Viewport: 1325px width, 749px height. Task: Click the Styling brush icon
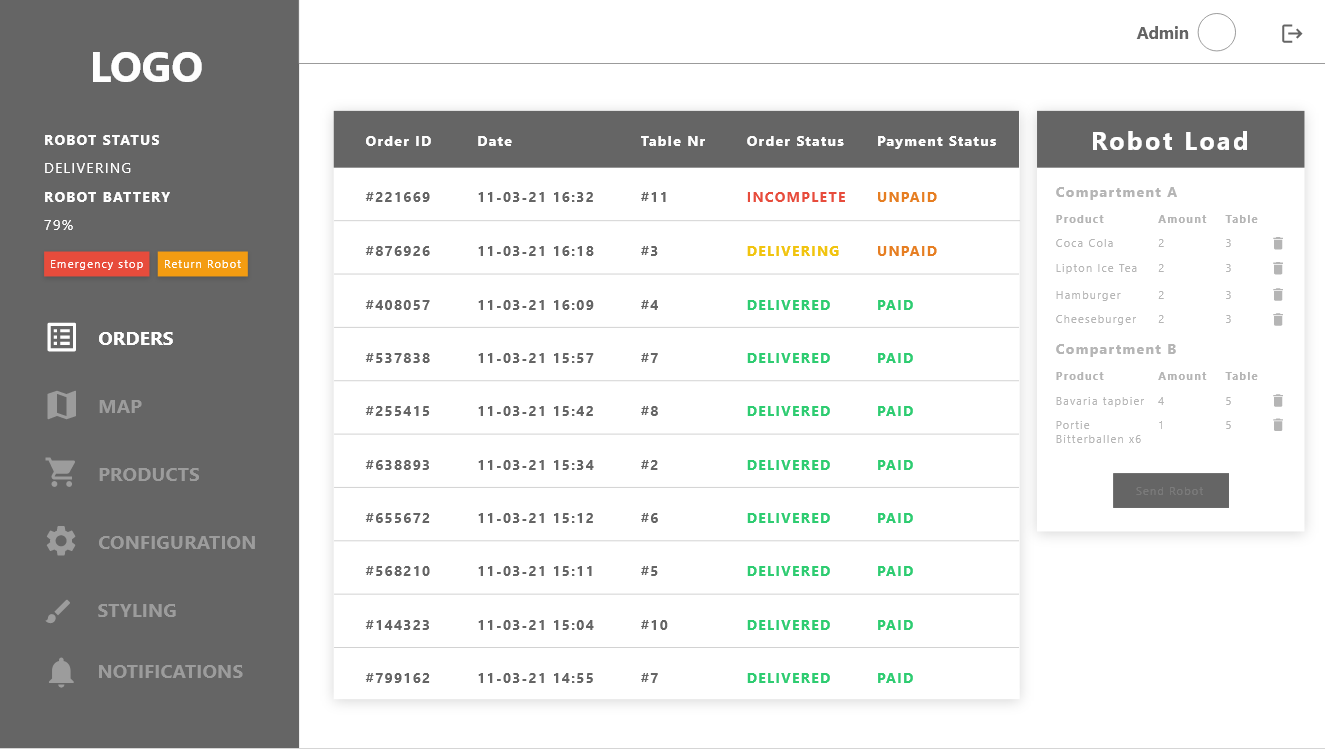click(59, 611)
